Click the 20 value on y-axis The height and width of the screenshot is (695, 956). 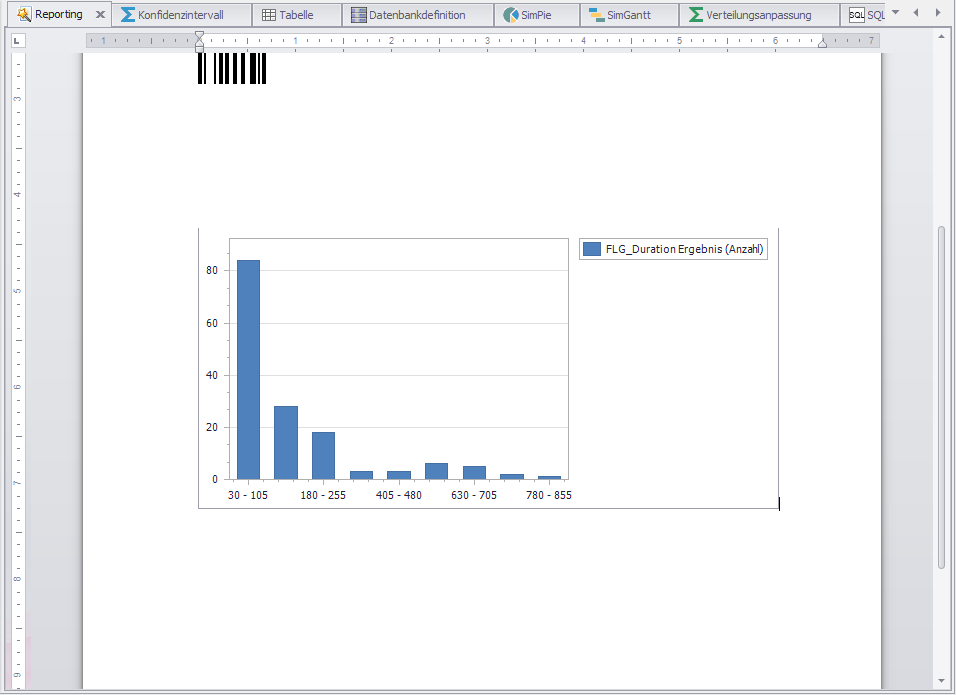(212, 427)
